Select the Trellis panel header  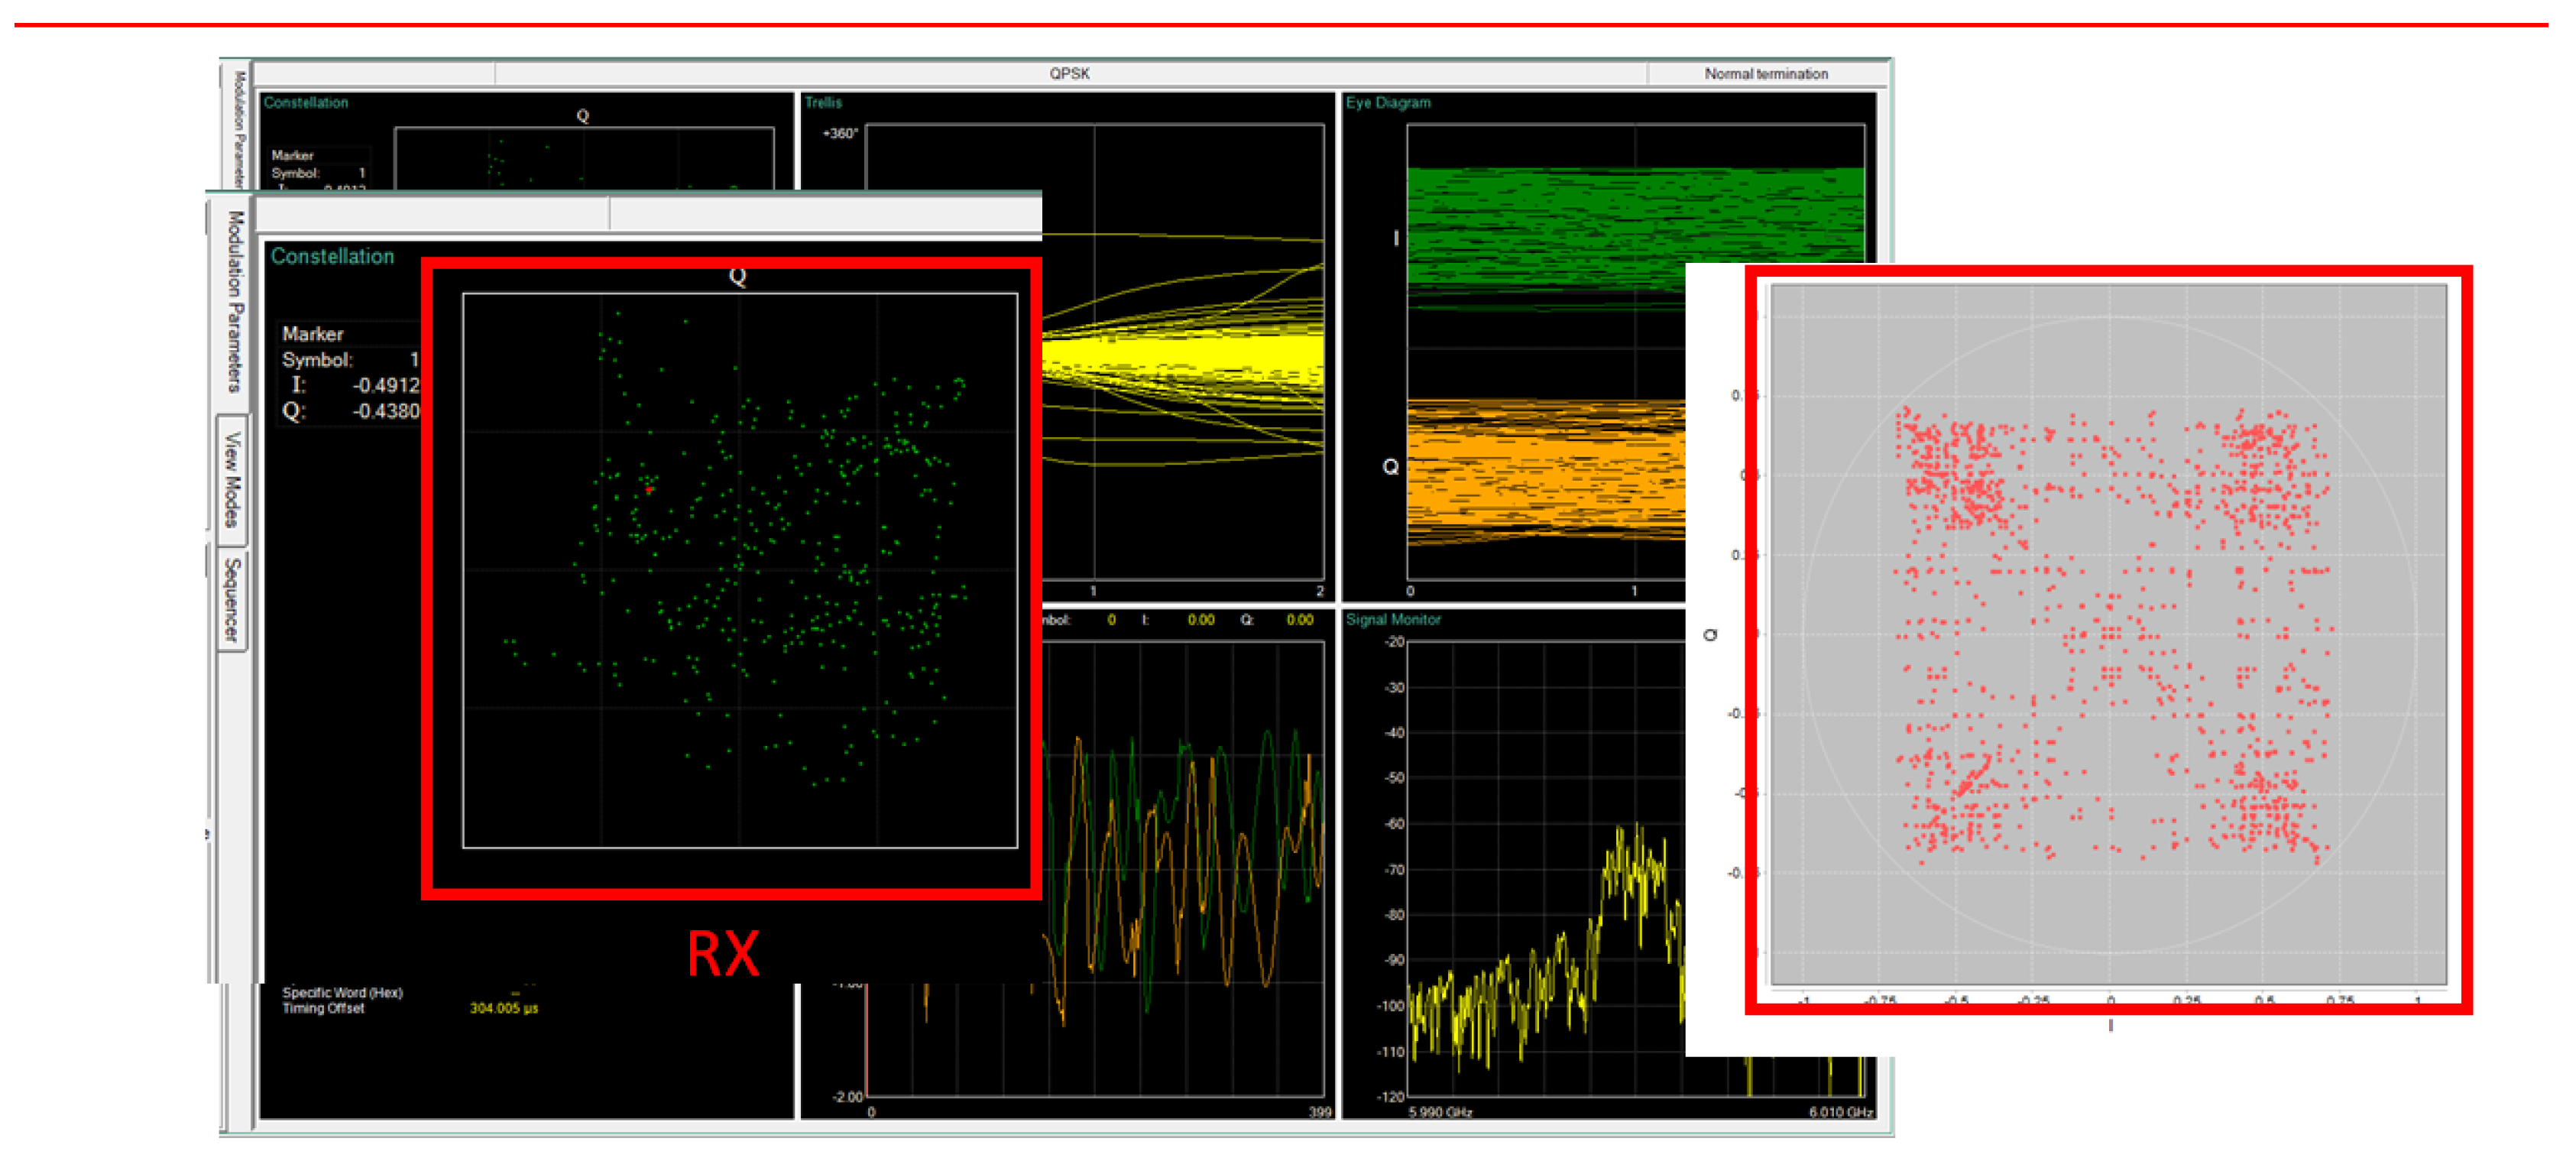(x=823, y=102)
